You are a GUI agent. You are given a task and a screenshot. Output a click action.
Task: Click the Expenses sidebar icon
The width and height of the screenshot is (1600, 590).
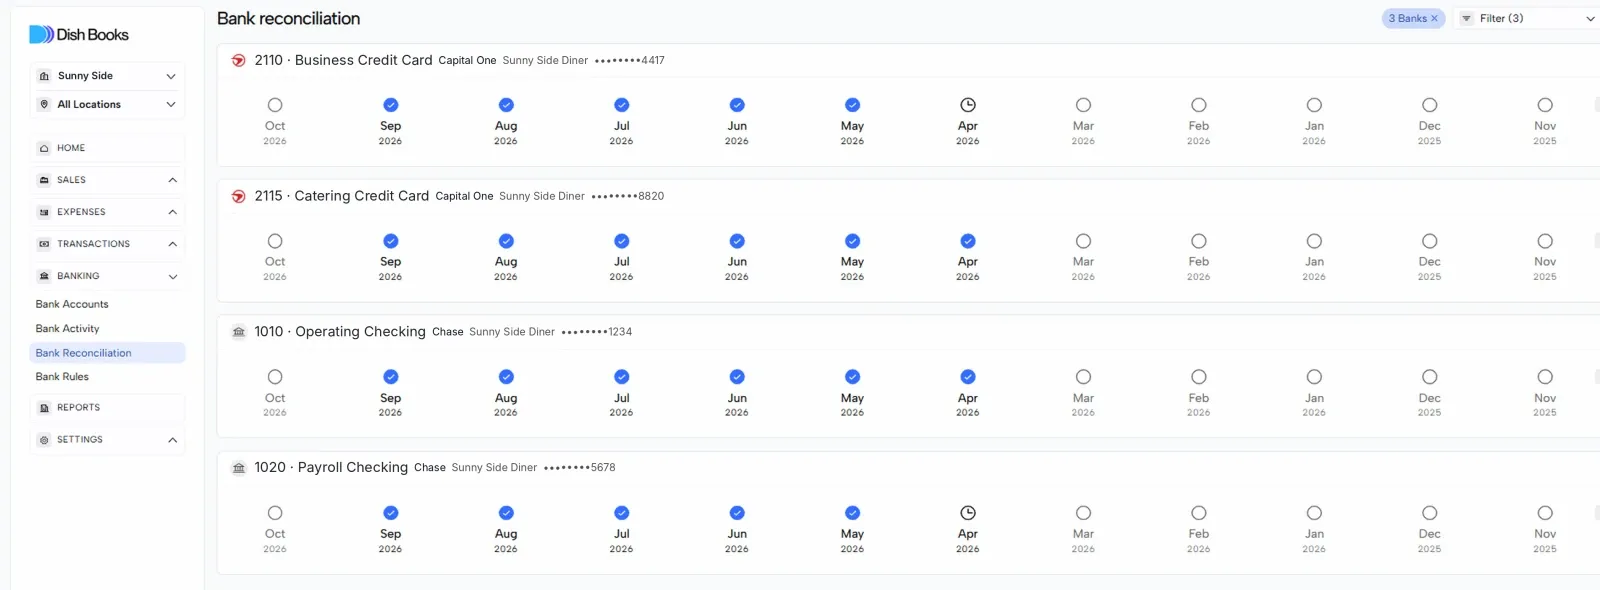pyautogui.click(x=44, y=212)
